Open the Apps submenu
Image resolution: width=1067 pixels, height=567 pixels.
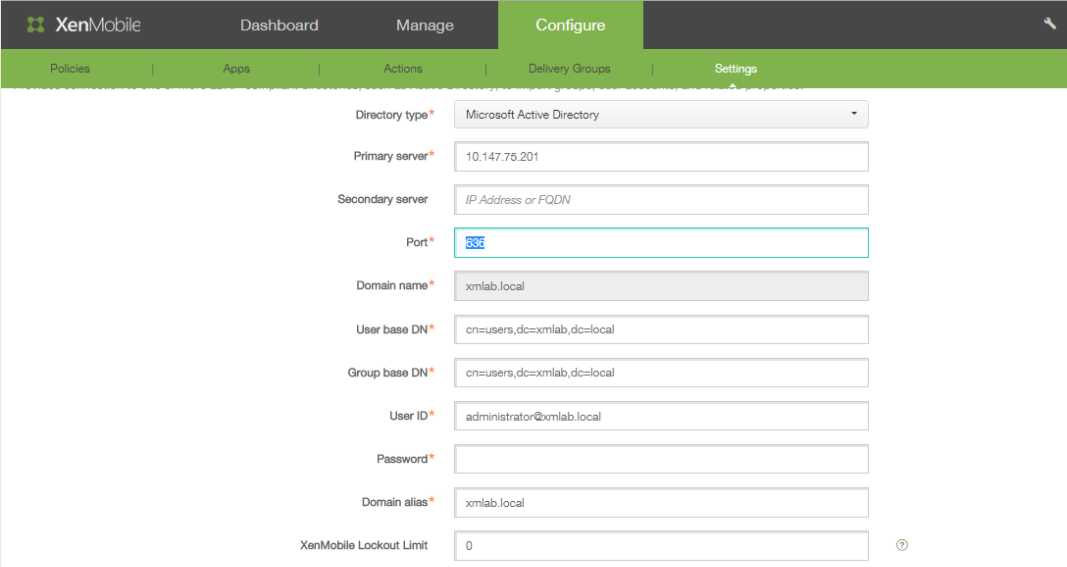[x=236, y=69]
